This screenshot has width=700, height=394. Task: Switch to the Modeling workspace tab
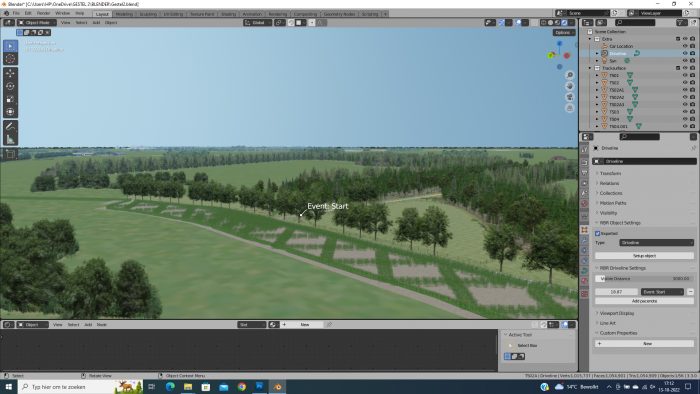pyautogui.click(x=124, y=14)
